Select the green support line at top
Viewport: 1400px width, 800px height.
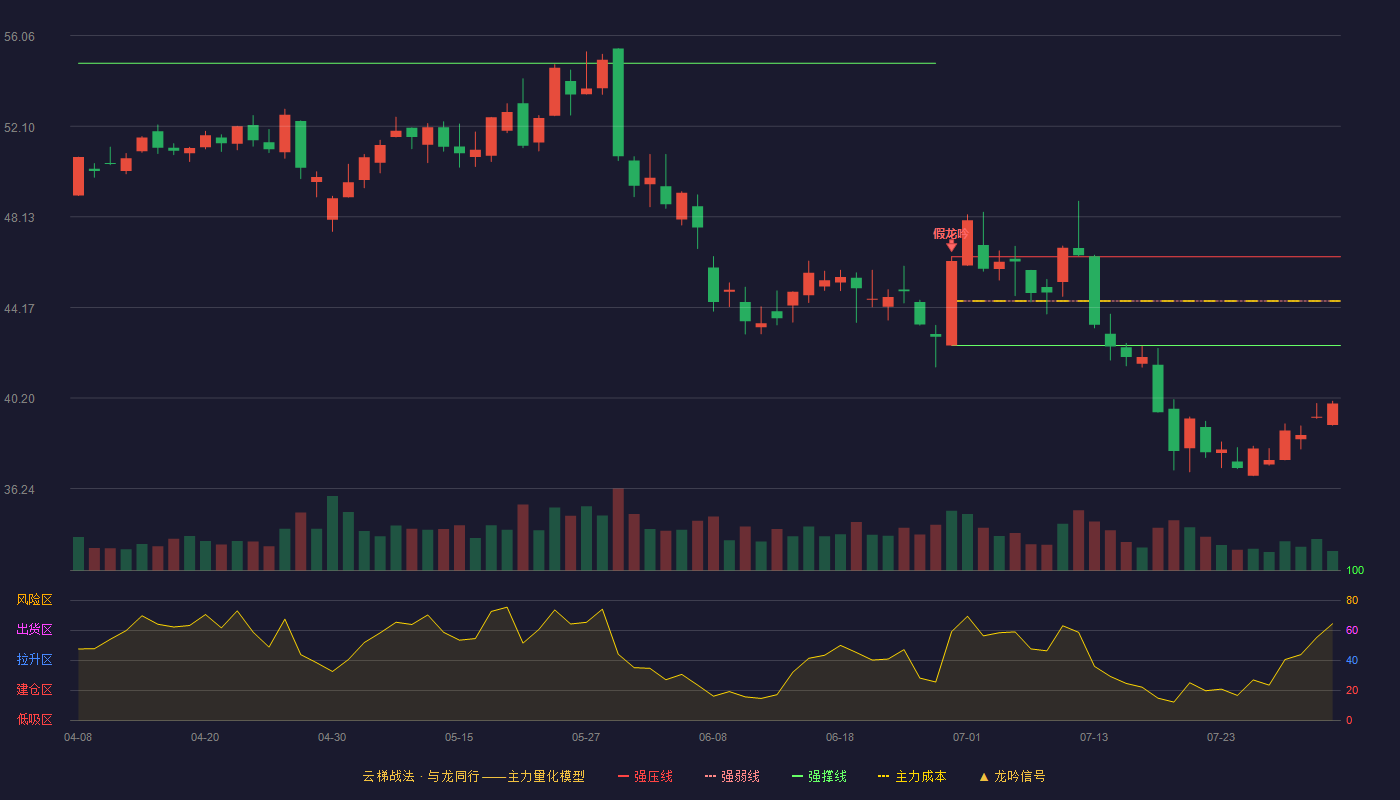[507, 63]
